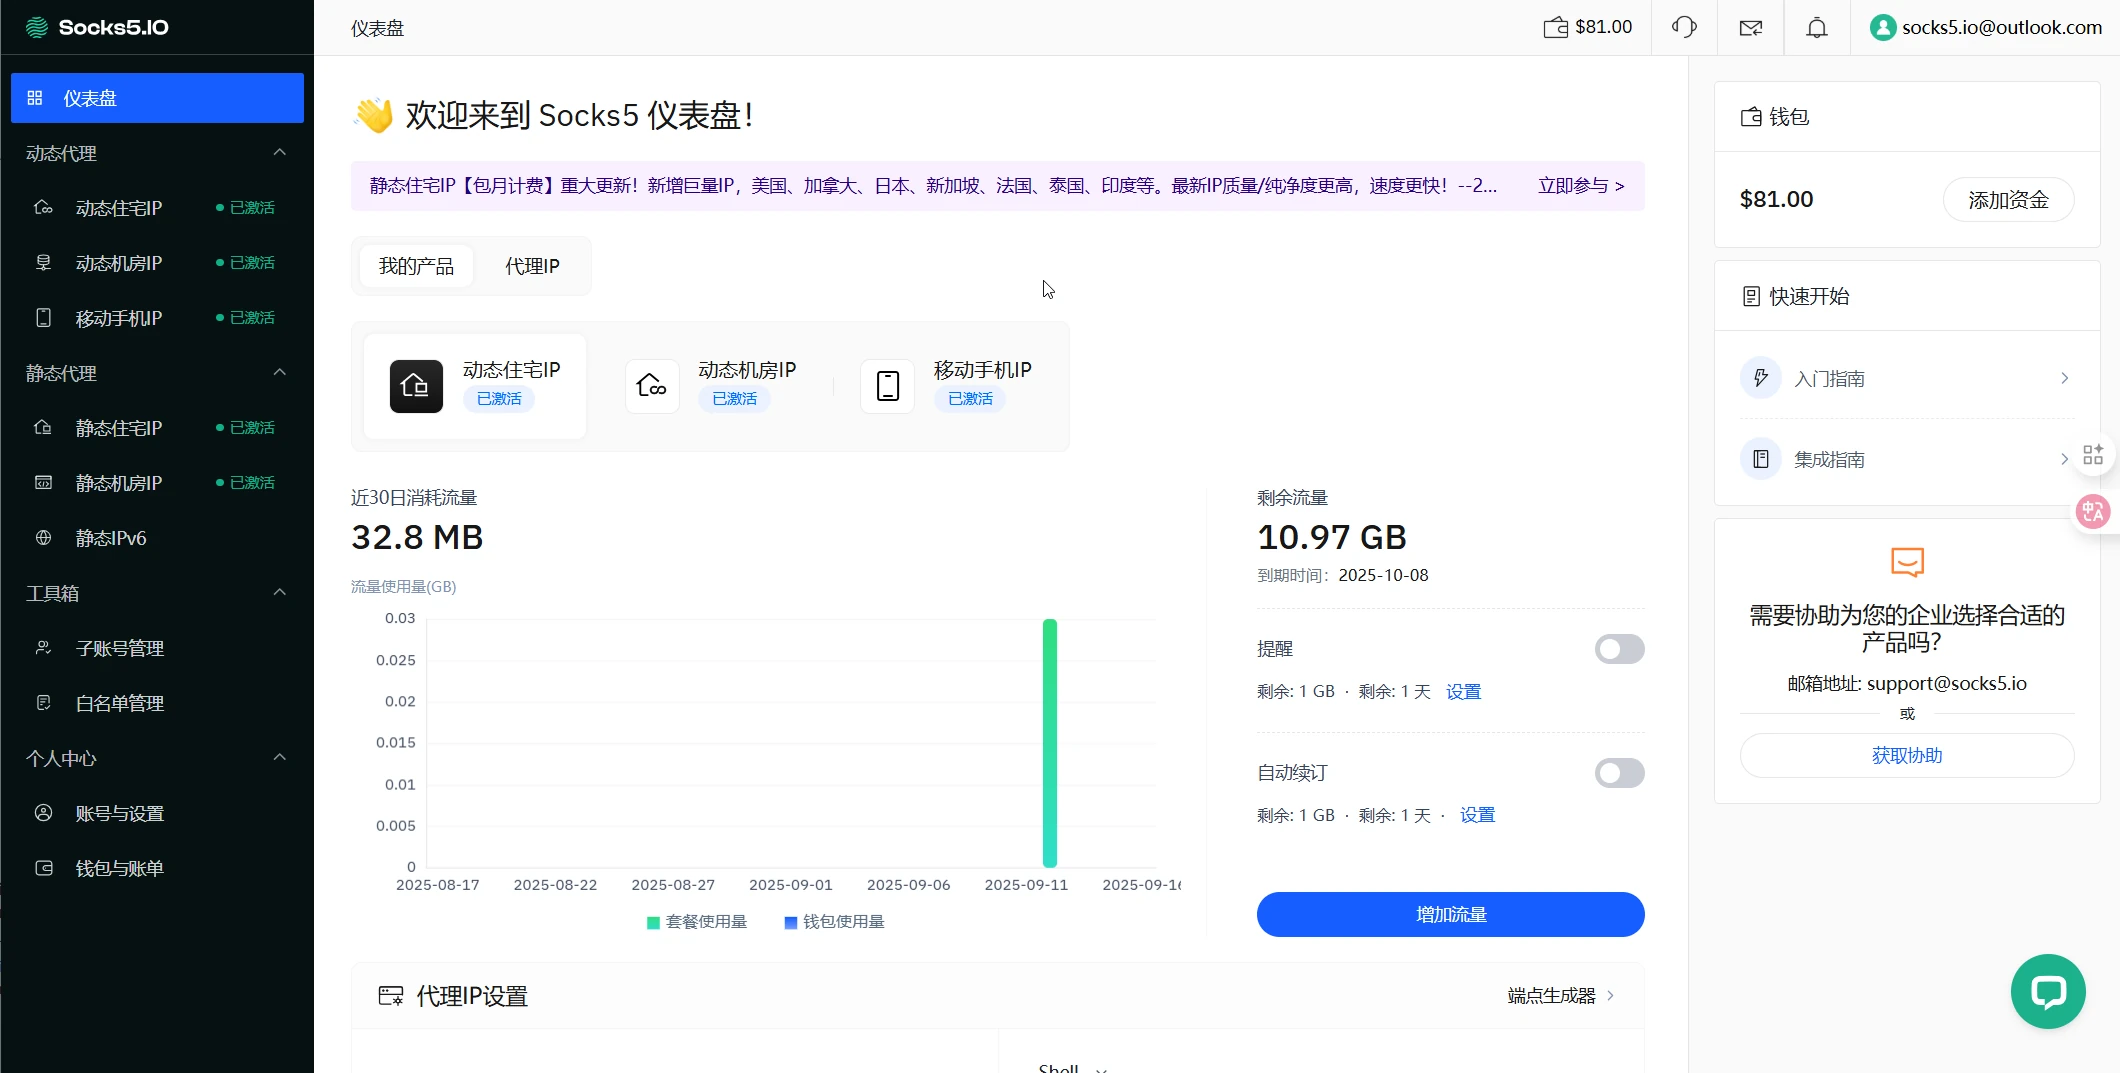Image resolution: width=2120 pixels, height=1073 pixels.
Task: Open 仪表盘 in the sidebar
Action: point(157,98)
